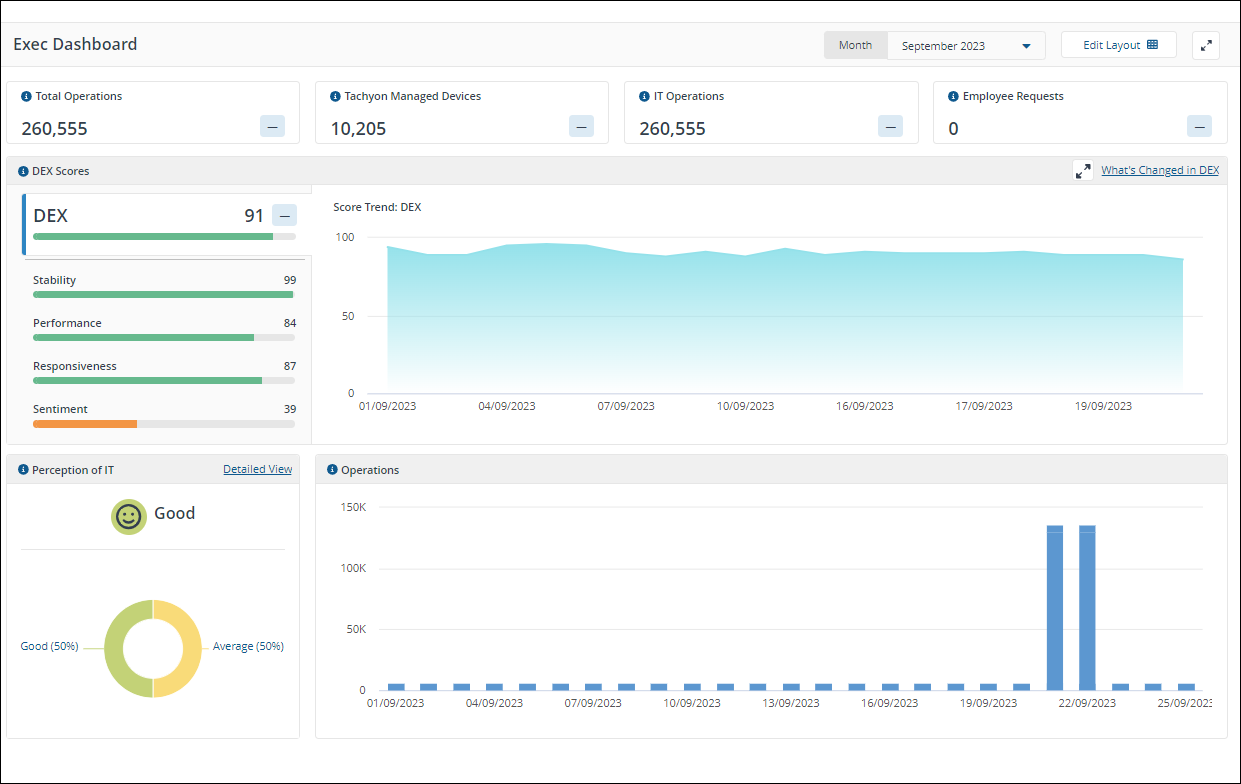This screenshot has height=784, width=1241.
Task: Click the info icon beside Operations panel
Action: click(x=332, y=470)
